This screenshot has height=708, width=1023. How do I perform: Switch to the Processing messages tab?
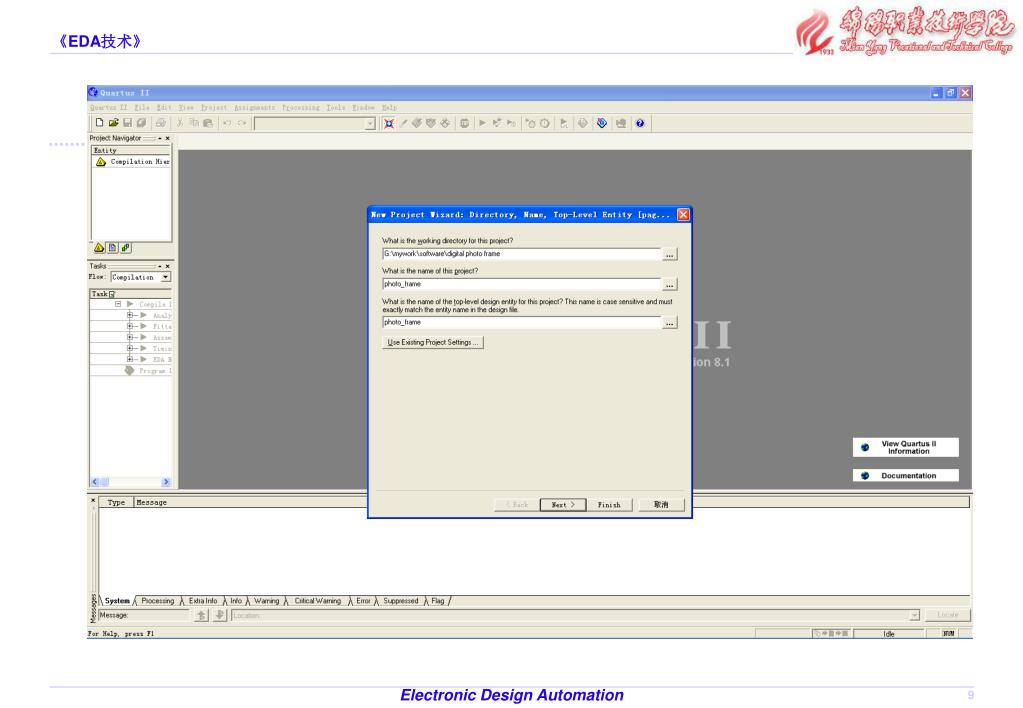157,601
